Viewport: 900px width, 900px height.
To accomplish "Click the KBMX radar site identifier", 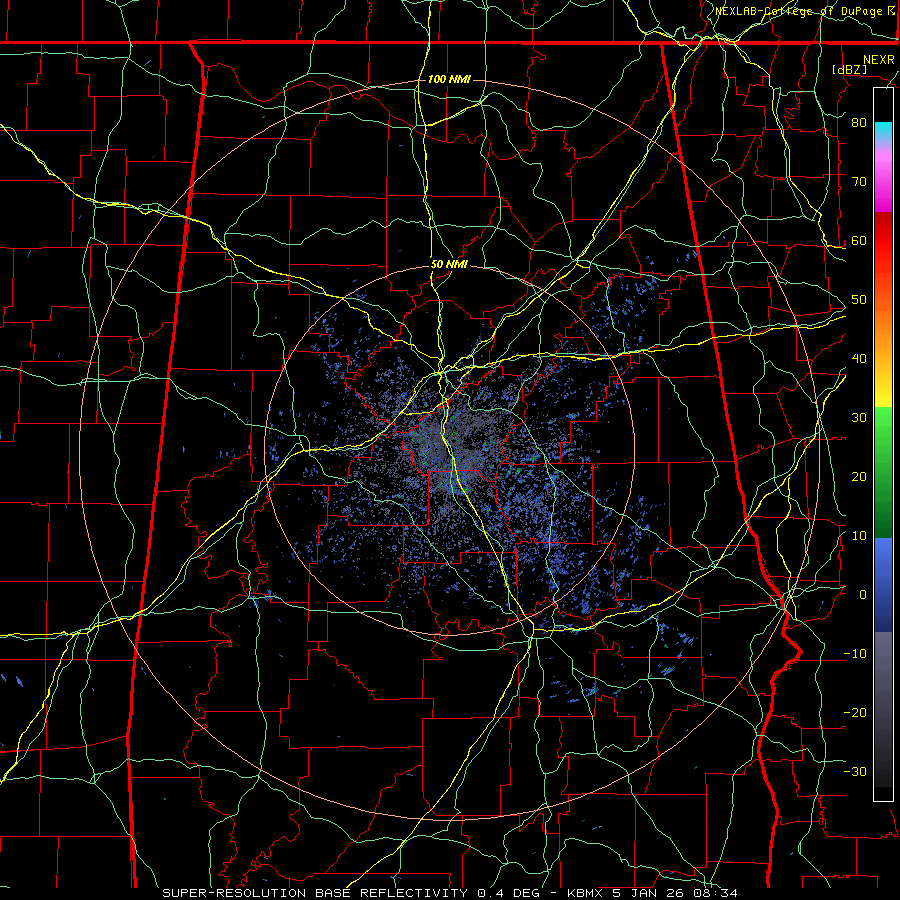I will (585, 893).
